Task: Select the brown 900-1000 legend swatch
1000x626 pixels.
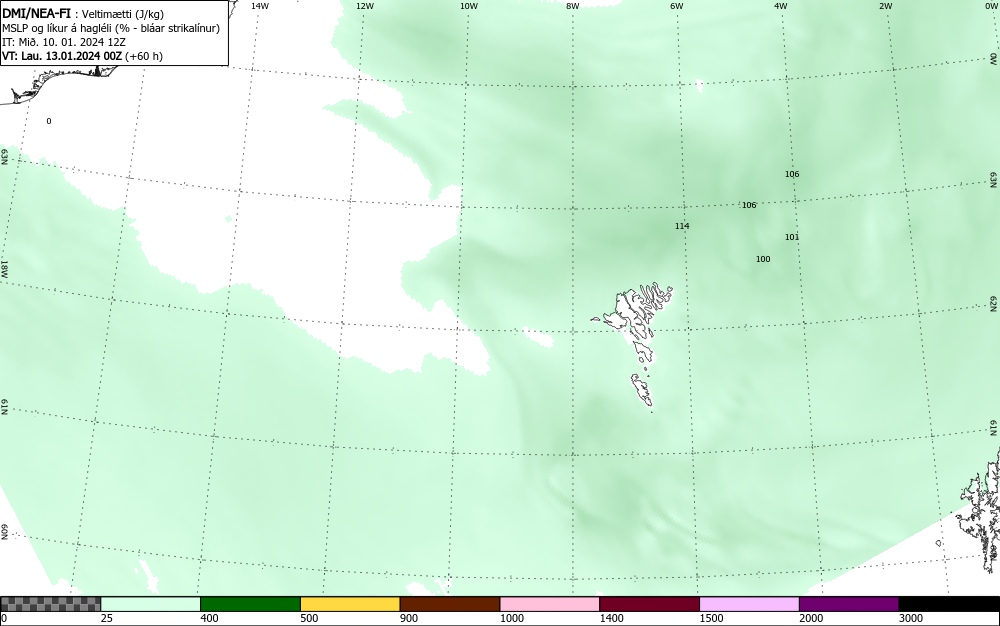Action: (x=450, y=604)
